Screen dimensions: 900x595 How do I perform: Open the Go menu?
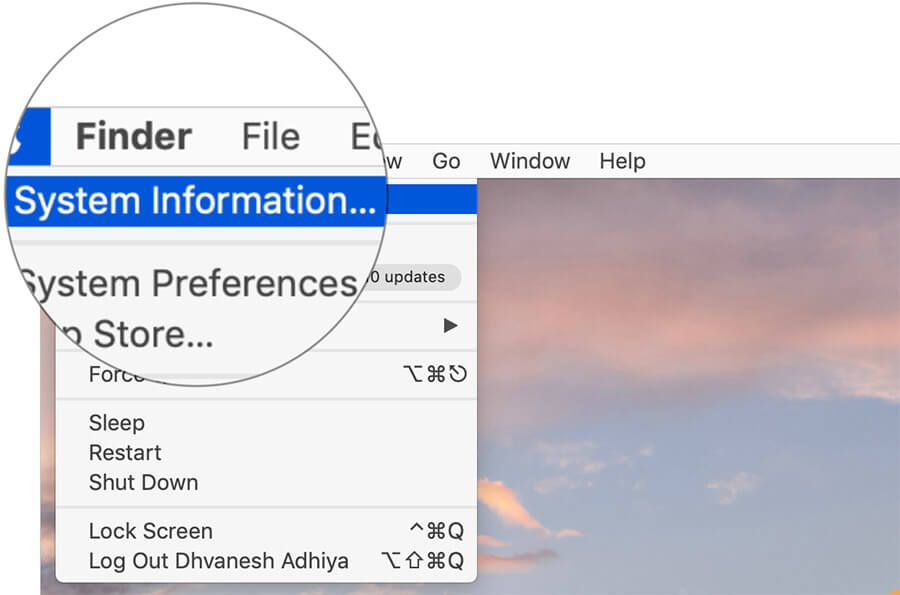pyautogui.click(x=446, y=161)
